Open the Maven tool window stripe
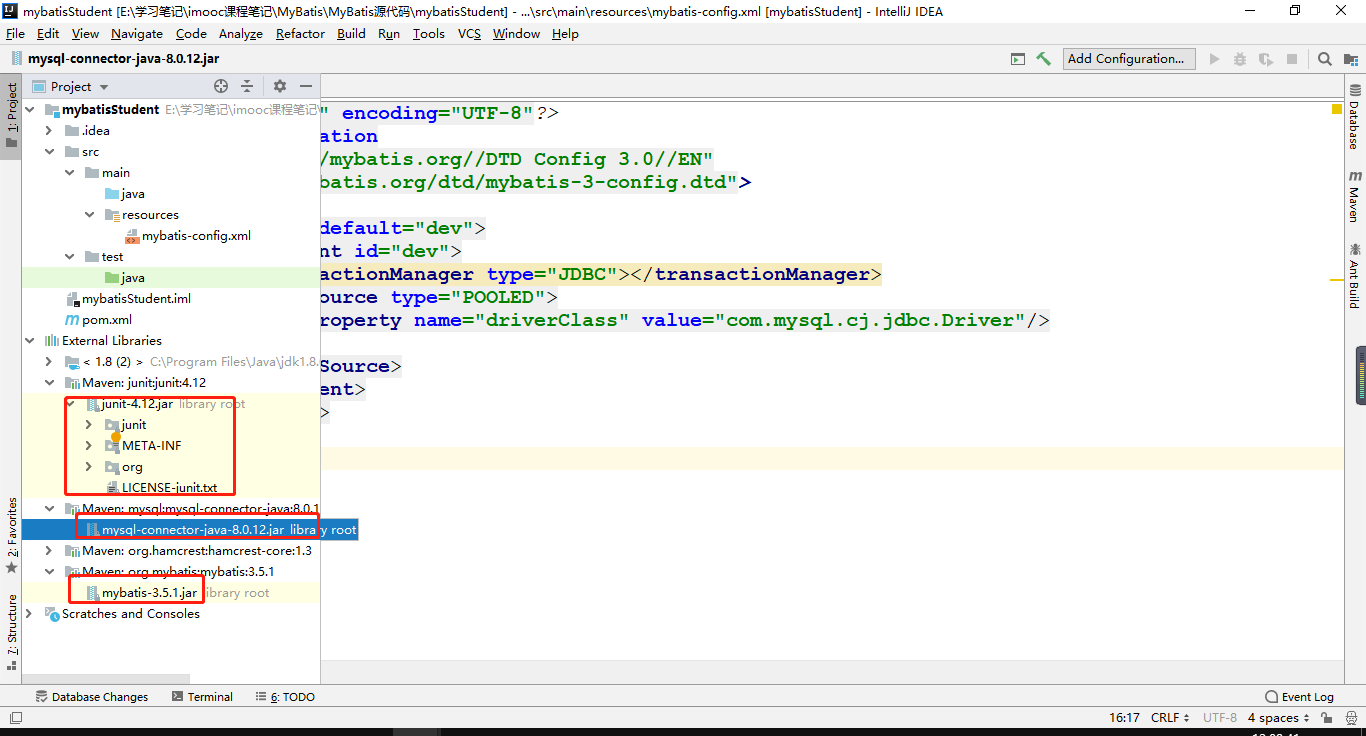Viewport: 1366px width, 736px height. (x=1354, y=196)
